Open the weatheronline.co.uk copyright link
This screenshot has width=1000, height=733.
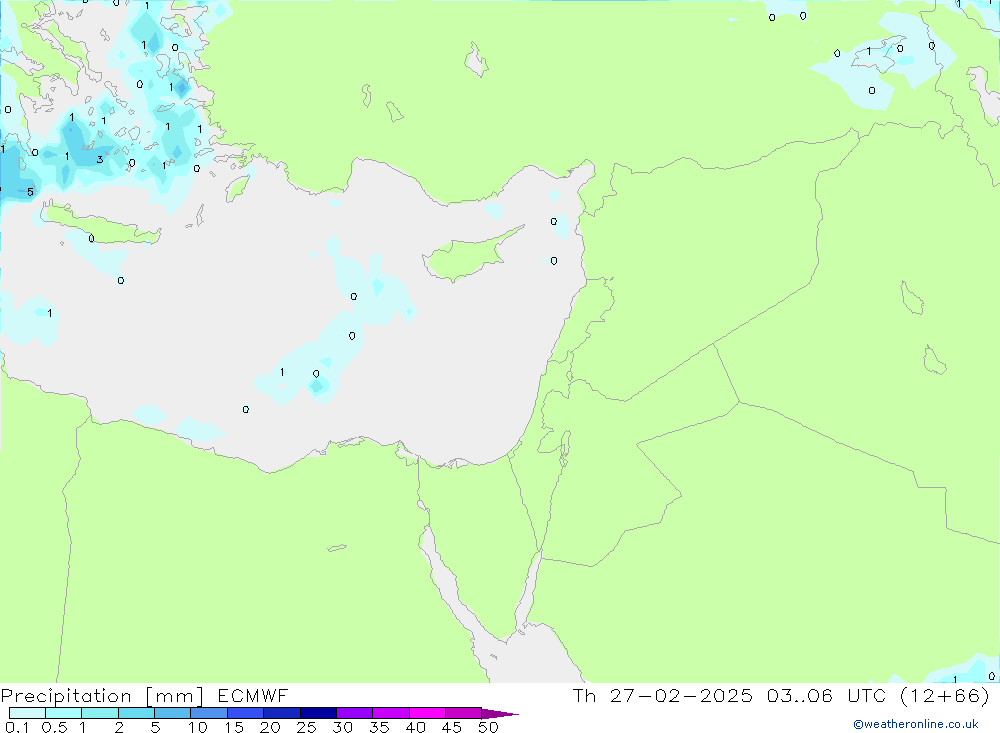tap(916, 724)
